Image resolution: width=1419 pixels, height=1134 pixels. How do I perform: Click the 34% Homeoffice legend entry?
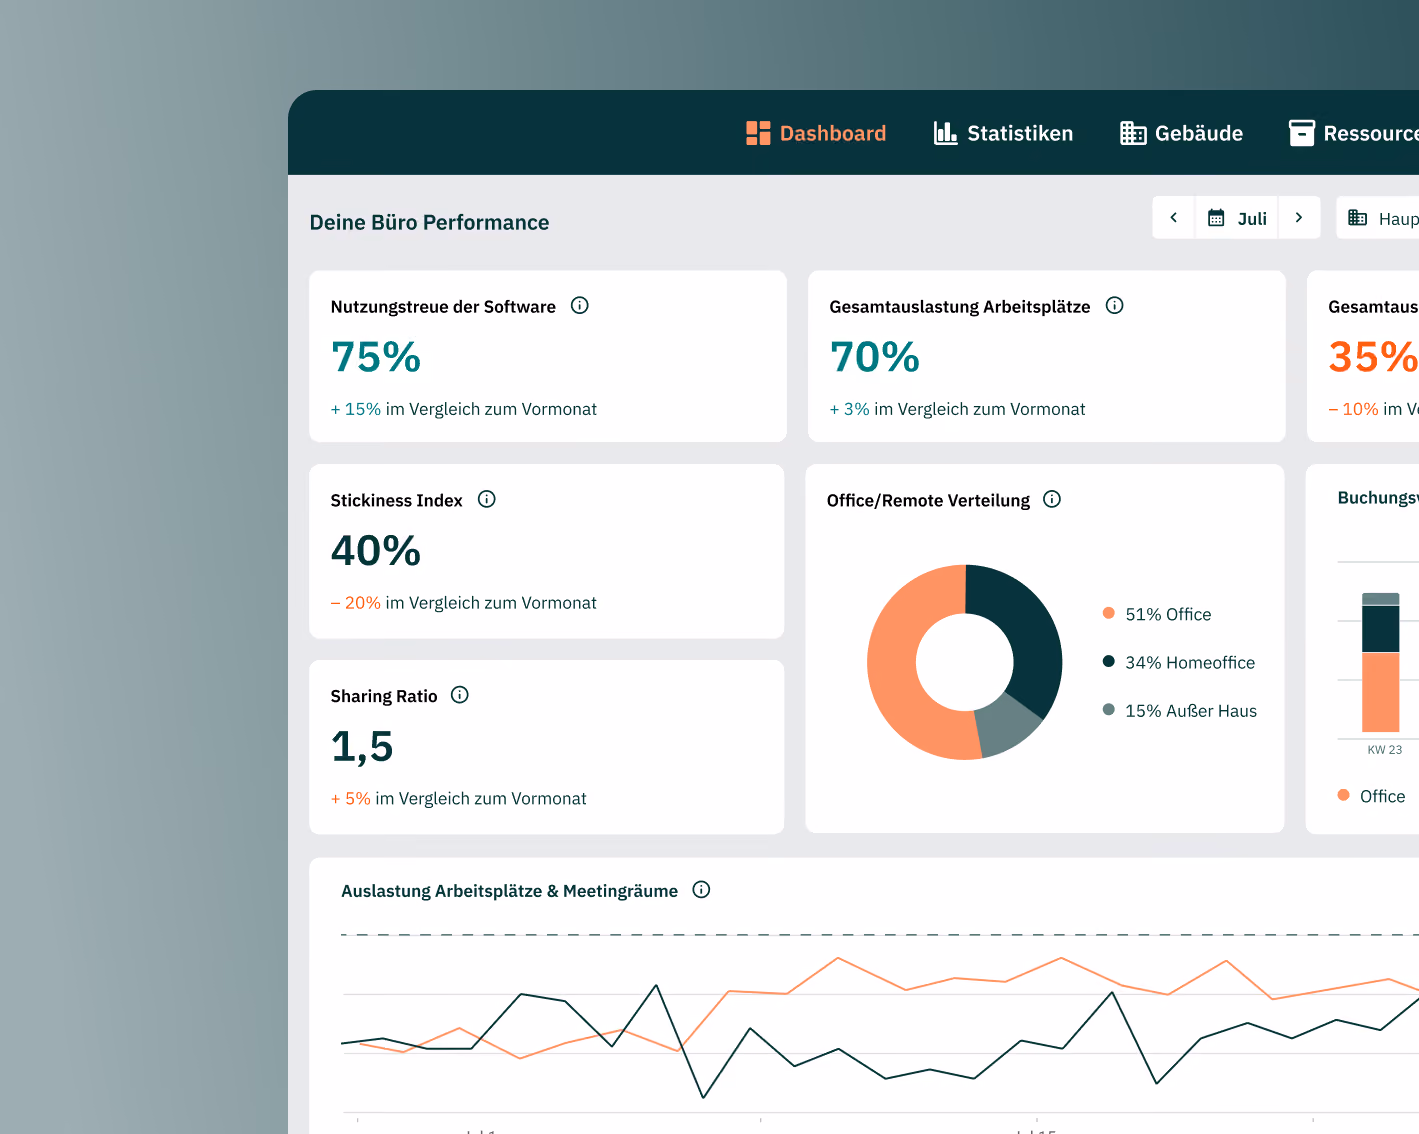point(1179,662)
